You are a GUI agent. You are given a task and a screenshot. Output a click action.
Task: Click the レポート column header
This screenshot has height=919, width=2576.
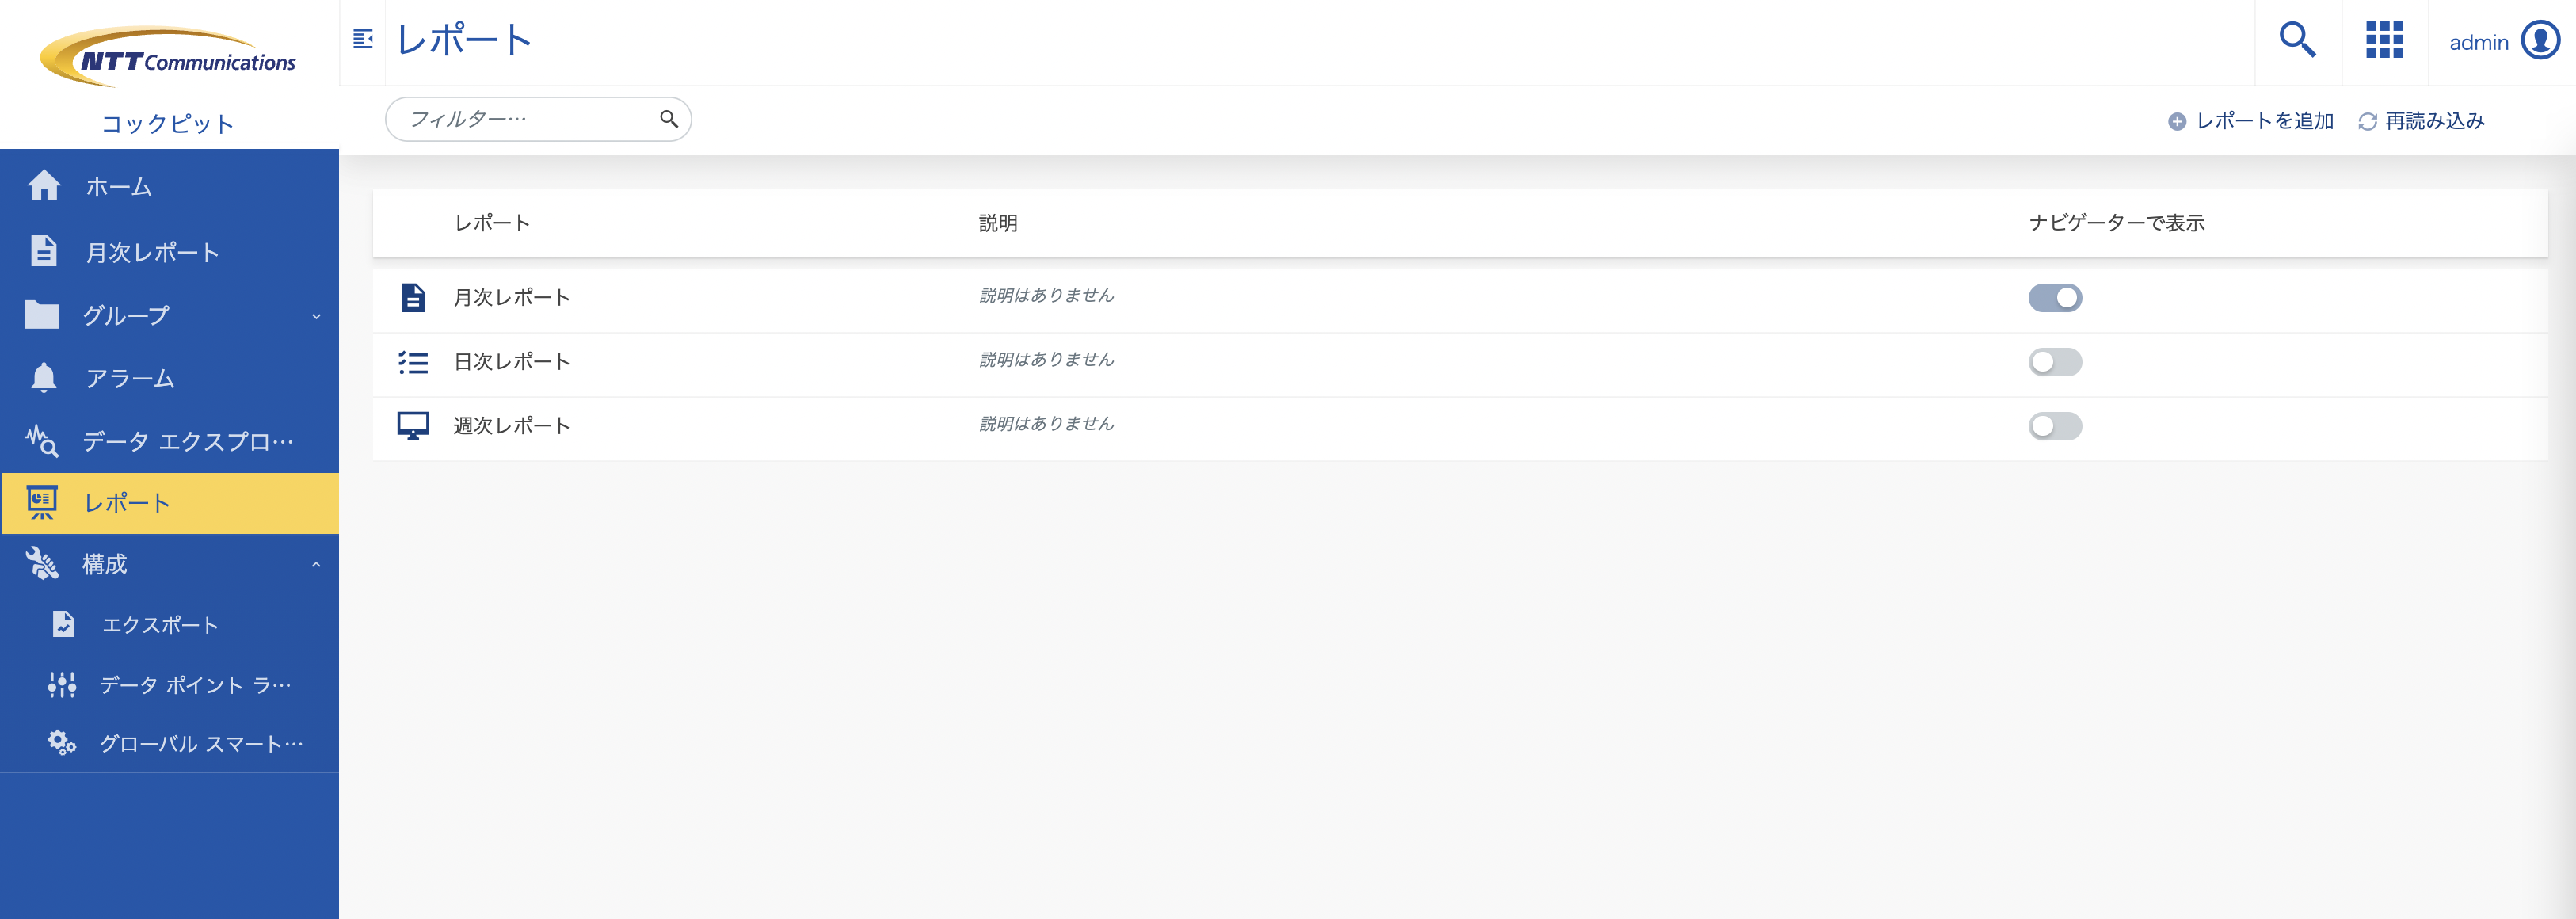pos(492,223)
